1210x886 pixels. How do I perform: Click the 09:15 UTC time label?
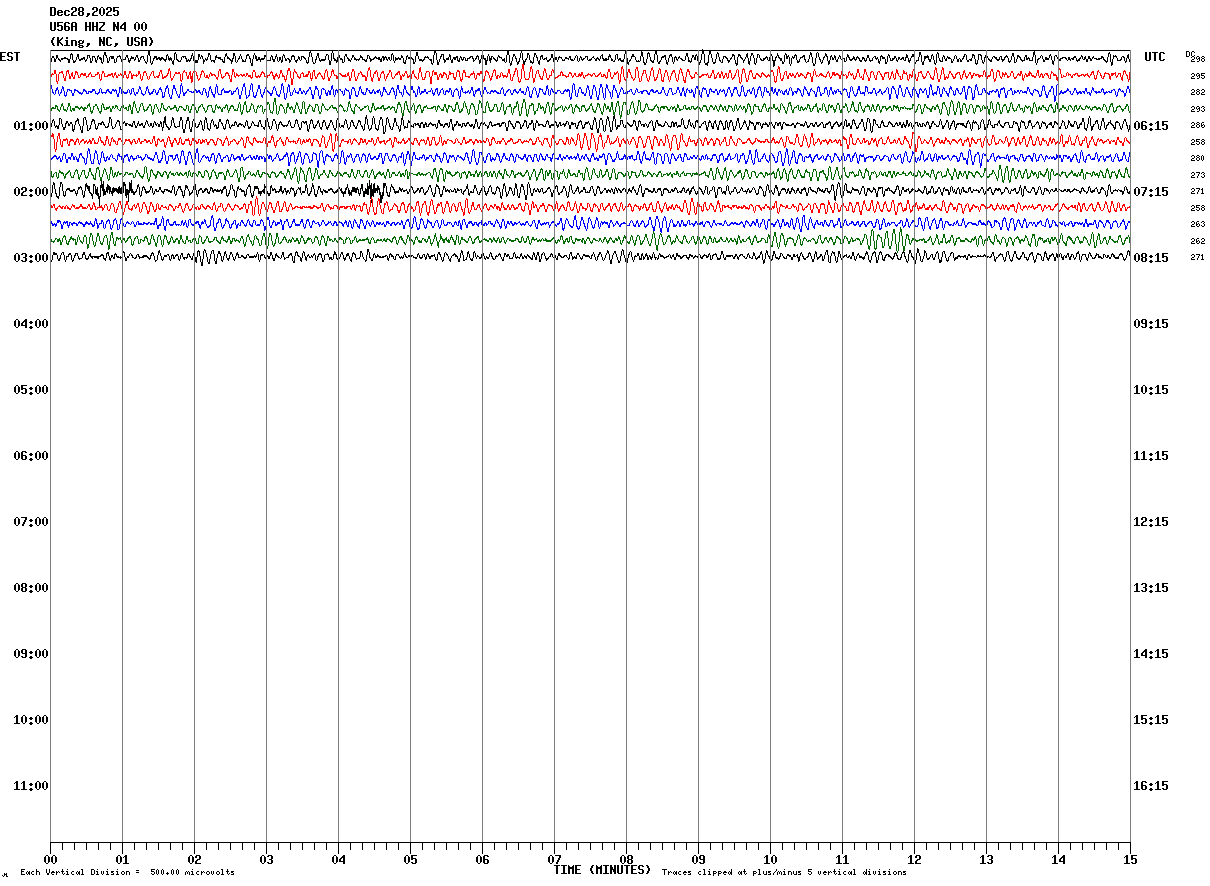1151,324
